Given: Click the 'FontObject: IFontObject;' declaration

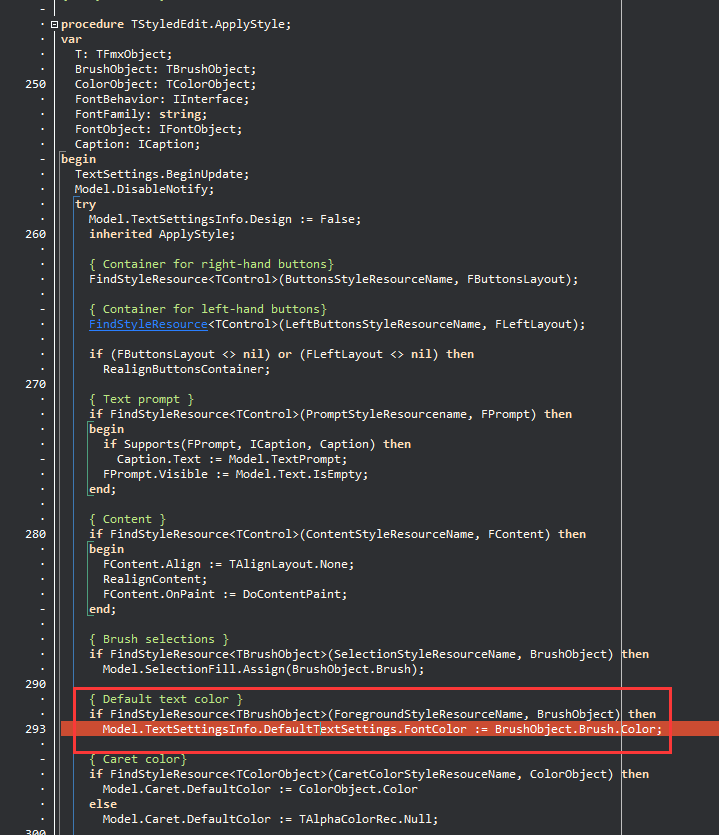Looking at the screenshot, I should coord(159,129).
